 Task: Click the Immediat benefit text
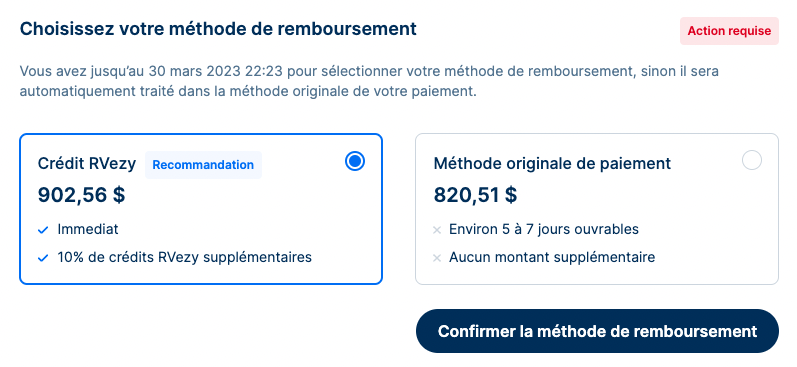point(88,229)
